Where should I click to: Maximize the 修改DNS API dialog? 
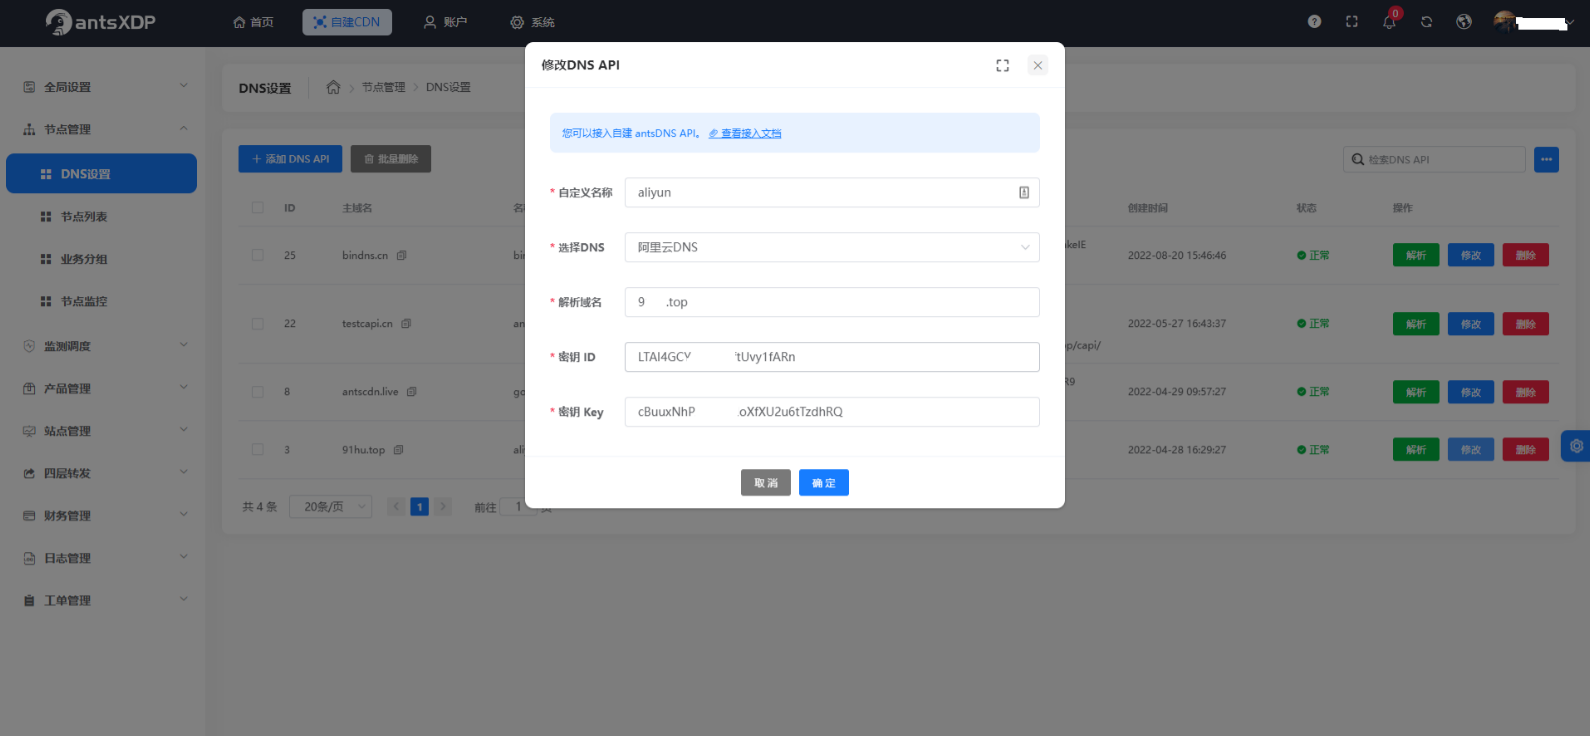pos(1002,65)
